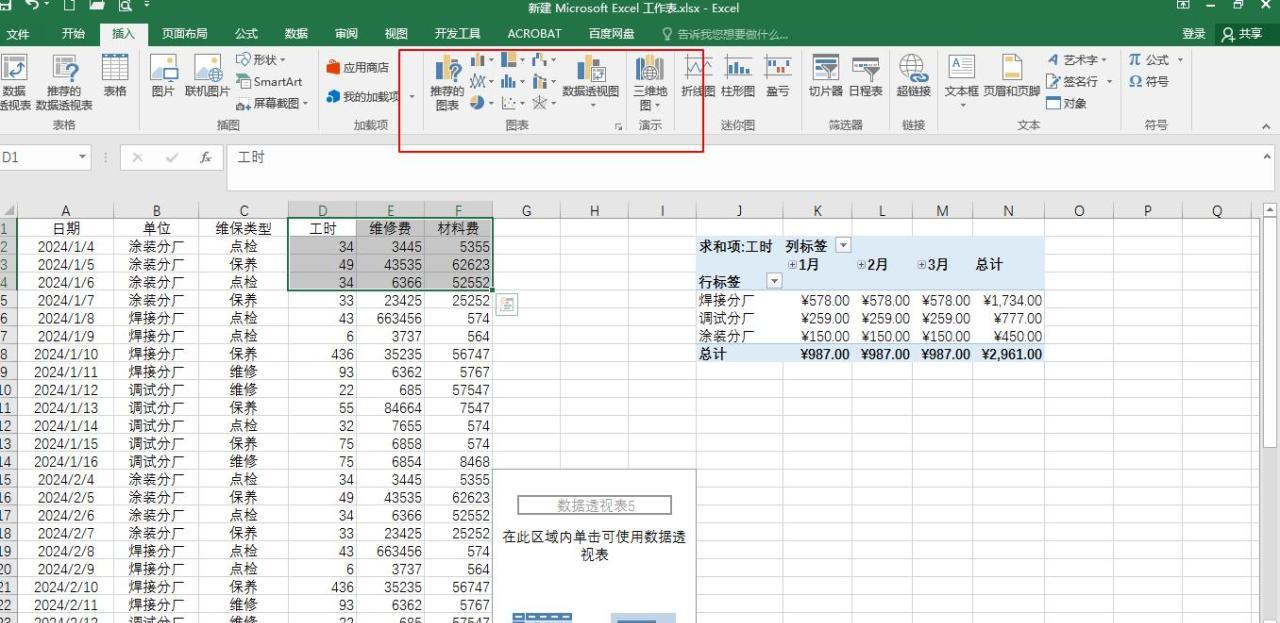Insert header and footer (页眉和页脚)

click(x=1012, y=76)
